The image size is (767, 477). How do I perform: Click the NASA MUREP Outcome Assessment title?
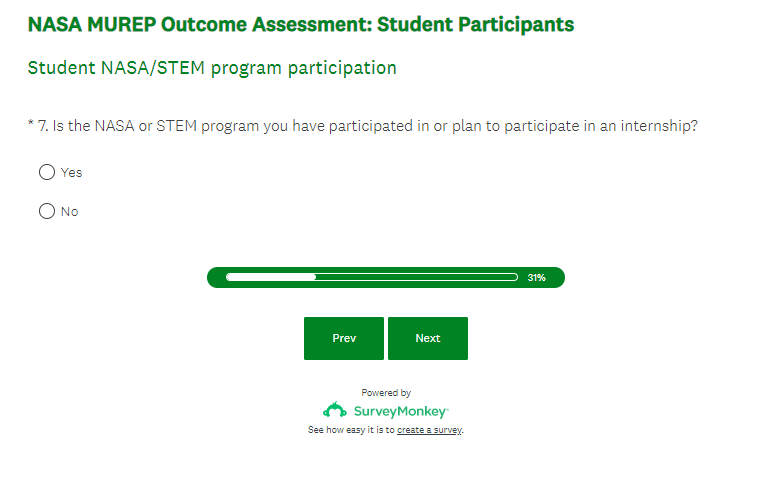tap(301, 24)
